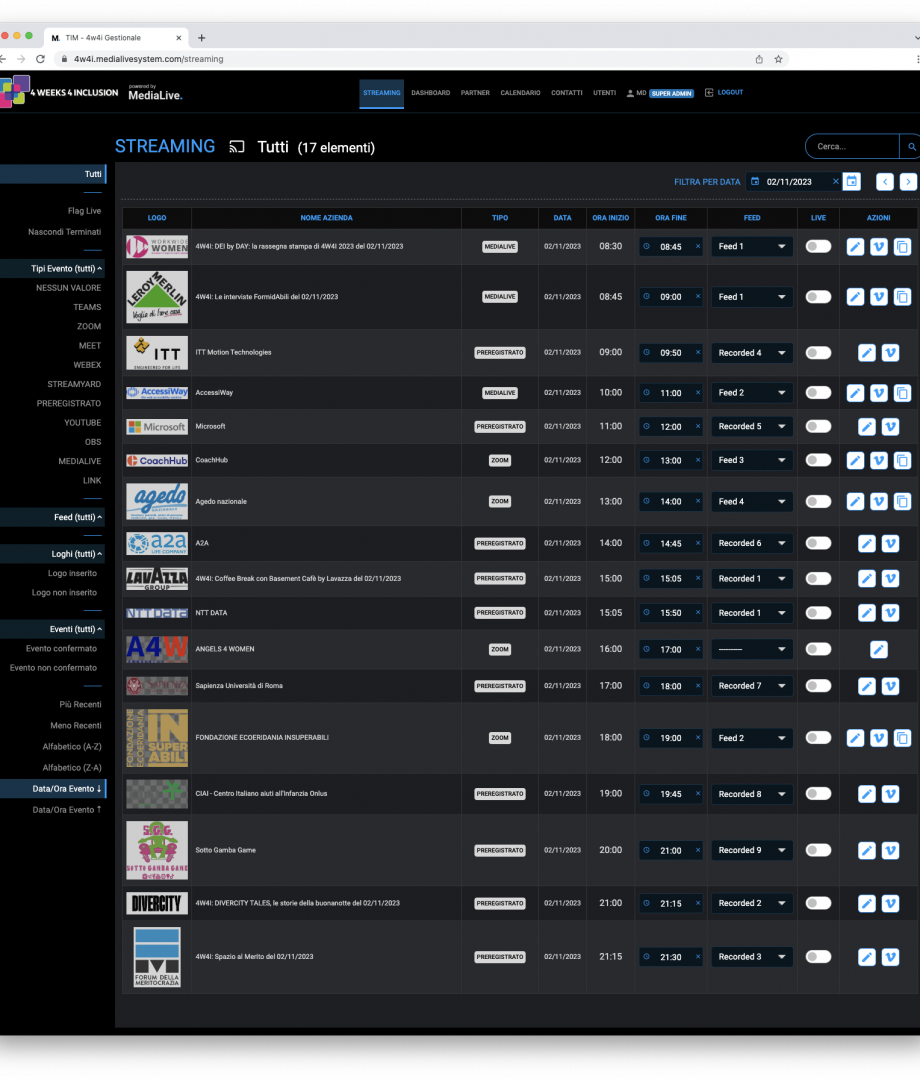Go to next date with right arrow
The height and width of the screenshot is (1080, 920).
pyautogui.click(x=908, y=182)
